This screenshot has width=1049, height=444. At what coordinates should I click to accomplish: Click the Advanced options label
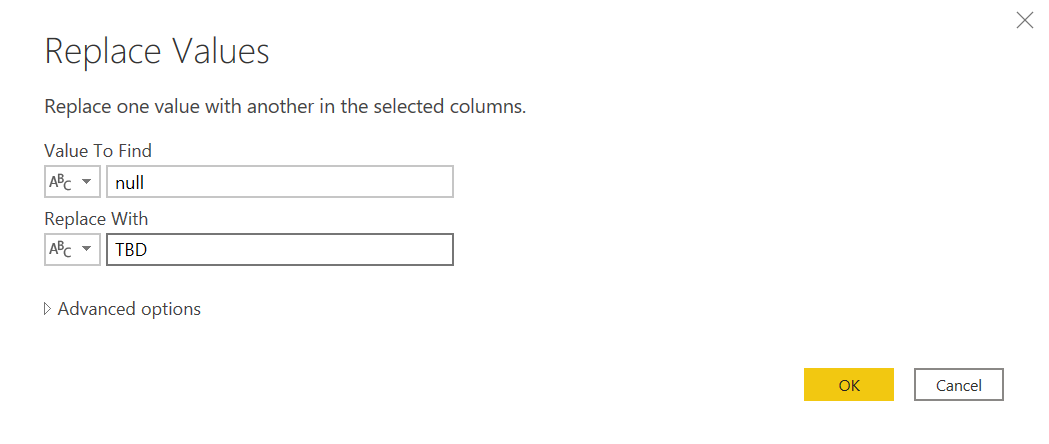point(129,309)
